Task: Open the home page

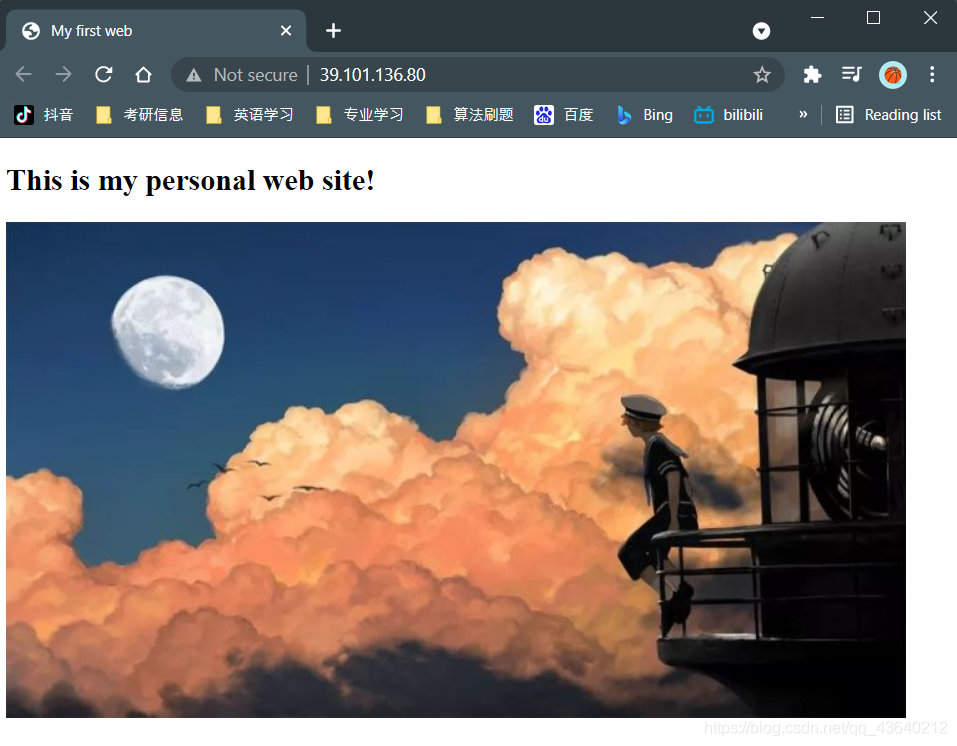Action: [143, 74]
